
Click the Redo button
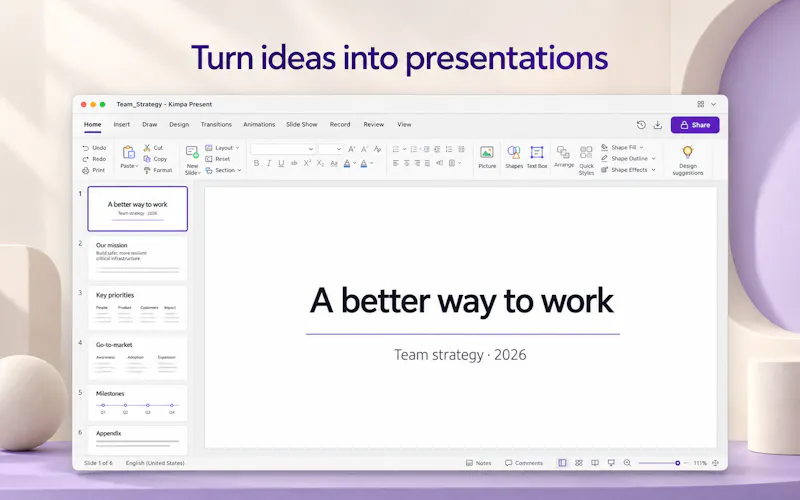pos(94,159)
